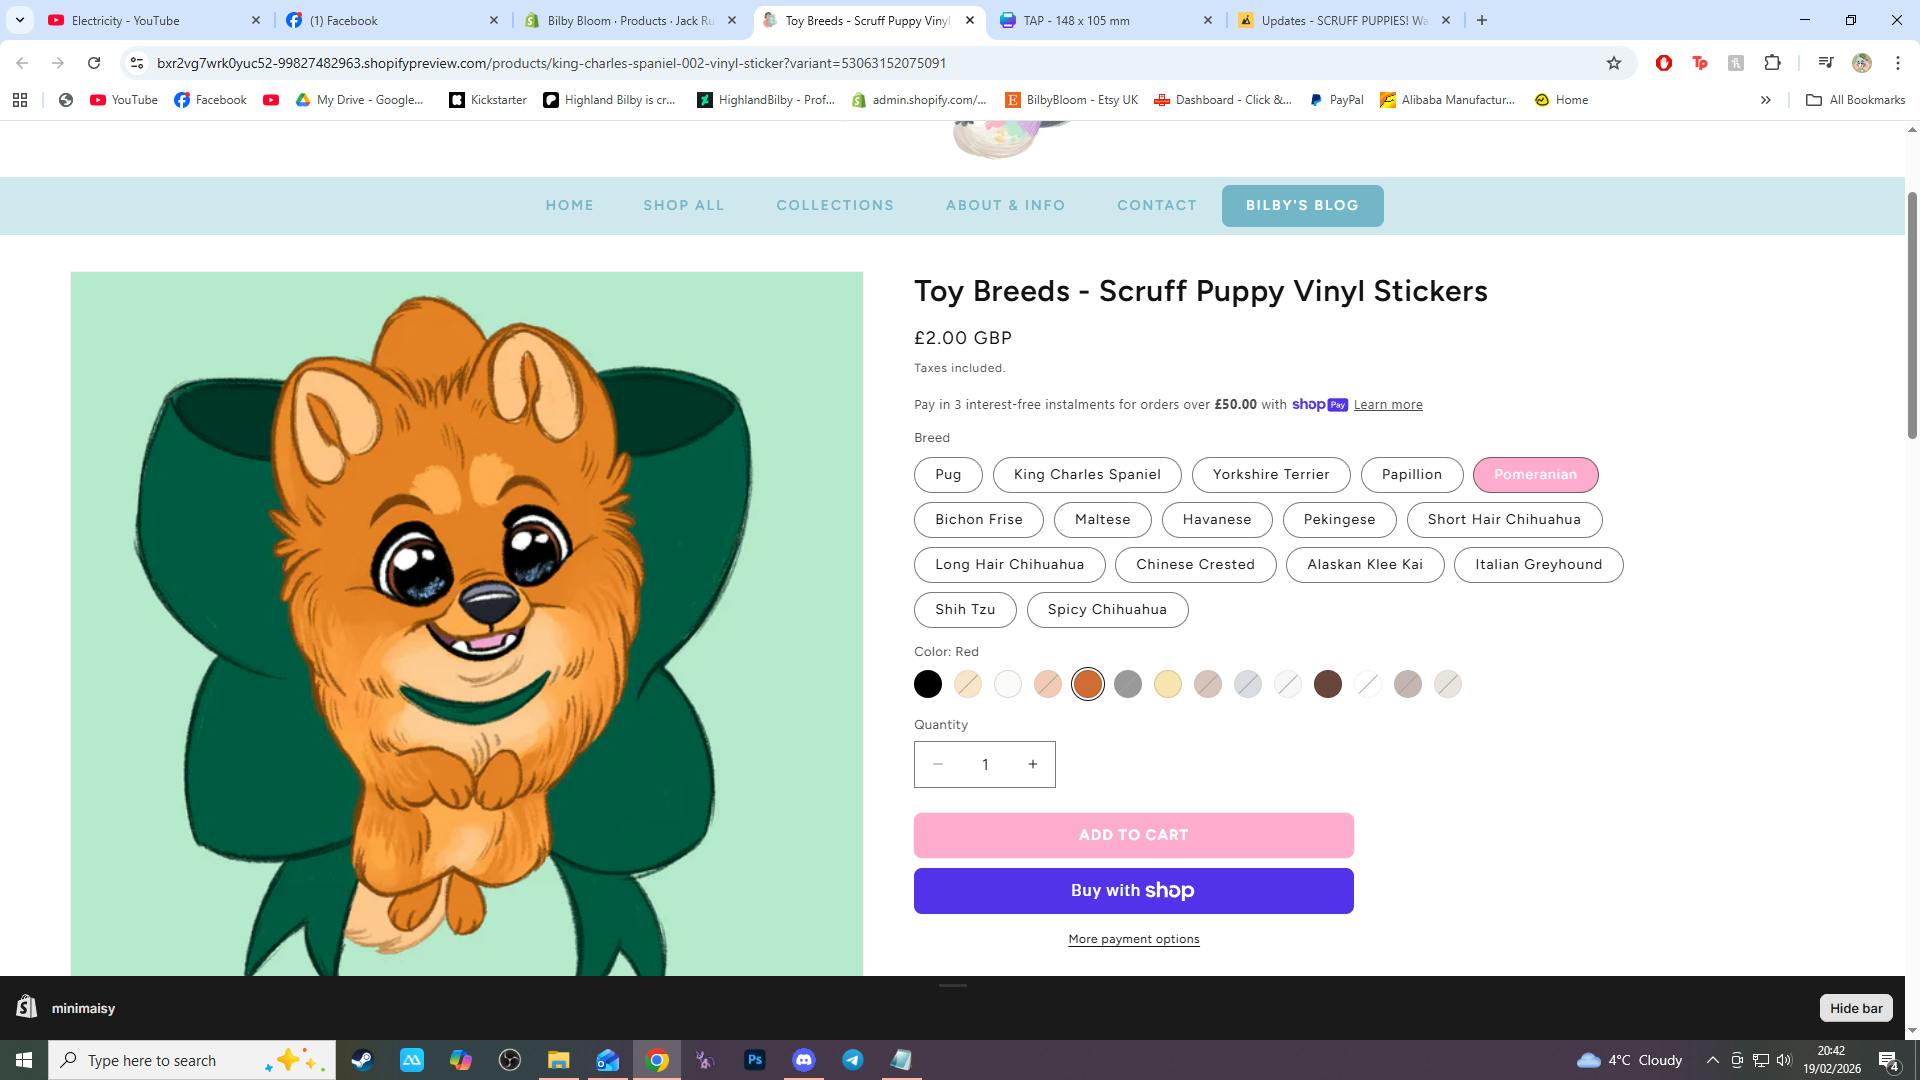Pick the Spicy Chihuahua breed option
1920x1080 pixels.
pos(1107,610)
